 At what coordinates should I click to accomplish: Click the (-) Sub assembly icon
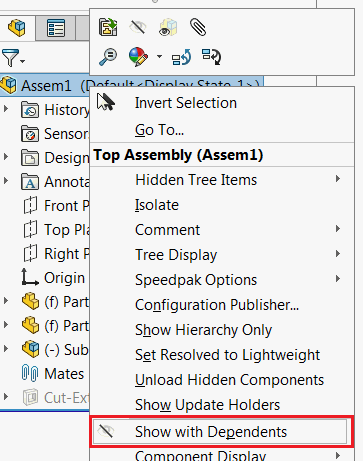click(x=30, y=349)
